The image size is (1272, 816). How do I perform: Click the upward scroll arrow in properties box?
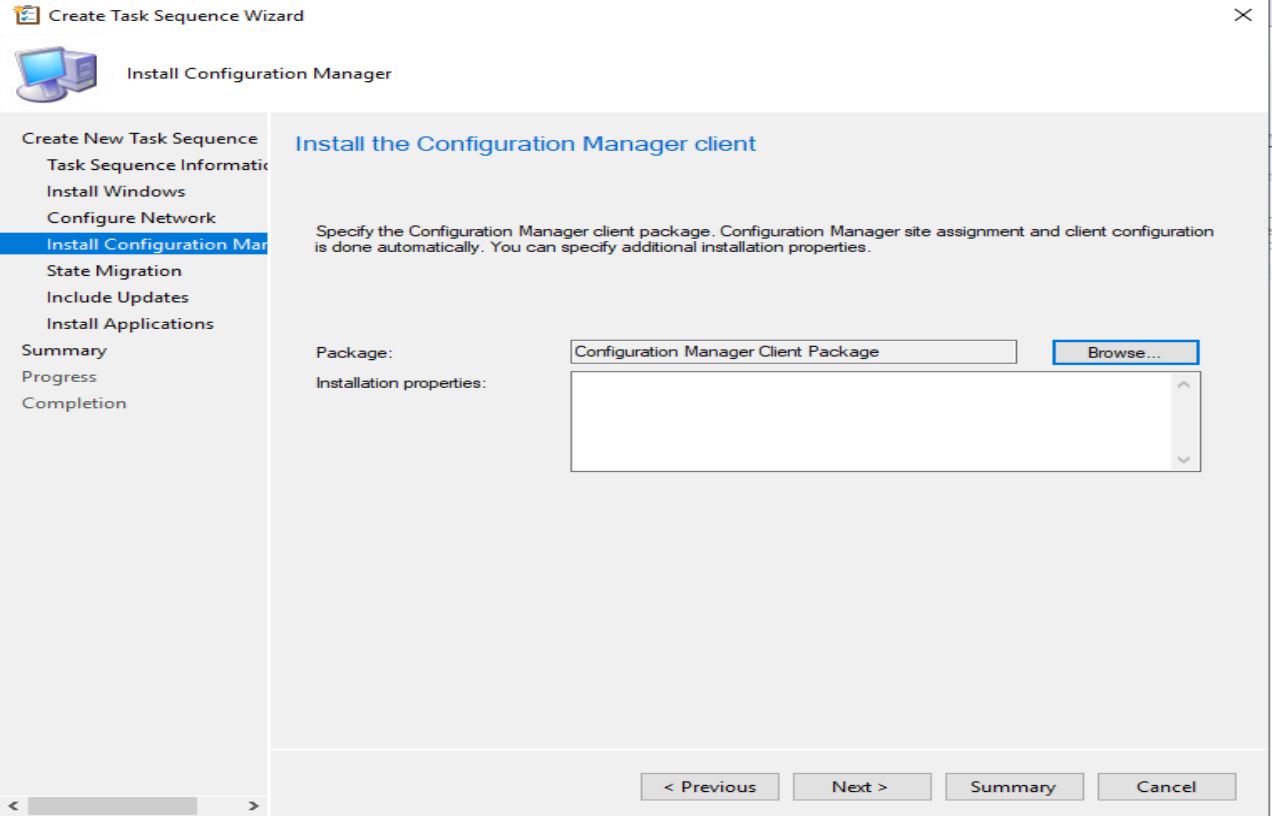coord(1182,384)
